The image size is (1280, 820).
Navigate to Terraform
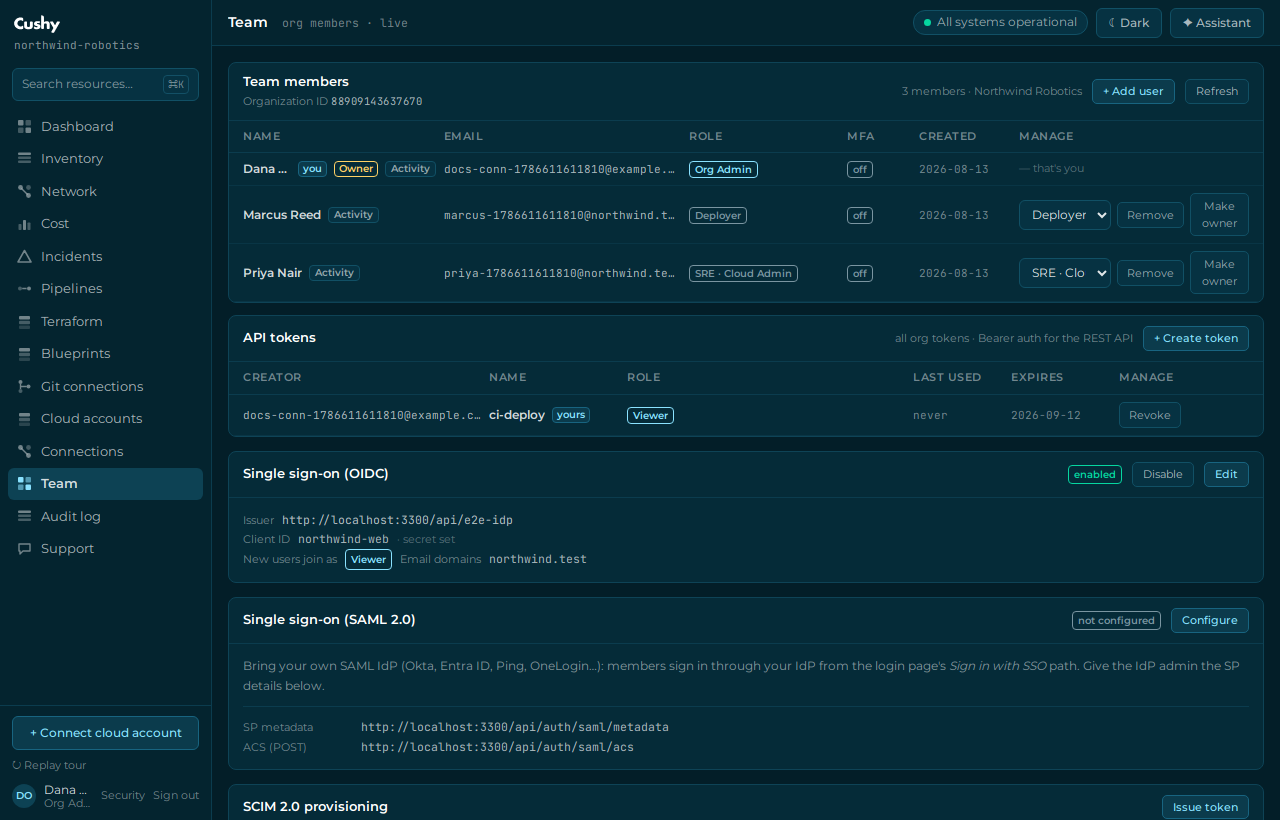pyautogui.click(x=105, y=321)
